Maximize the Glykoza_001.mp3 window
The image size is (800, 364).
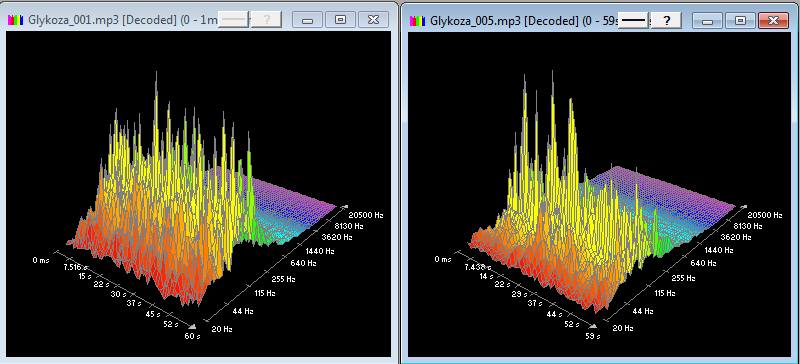coord(340,20)
